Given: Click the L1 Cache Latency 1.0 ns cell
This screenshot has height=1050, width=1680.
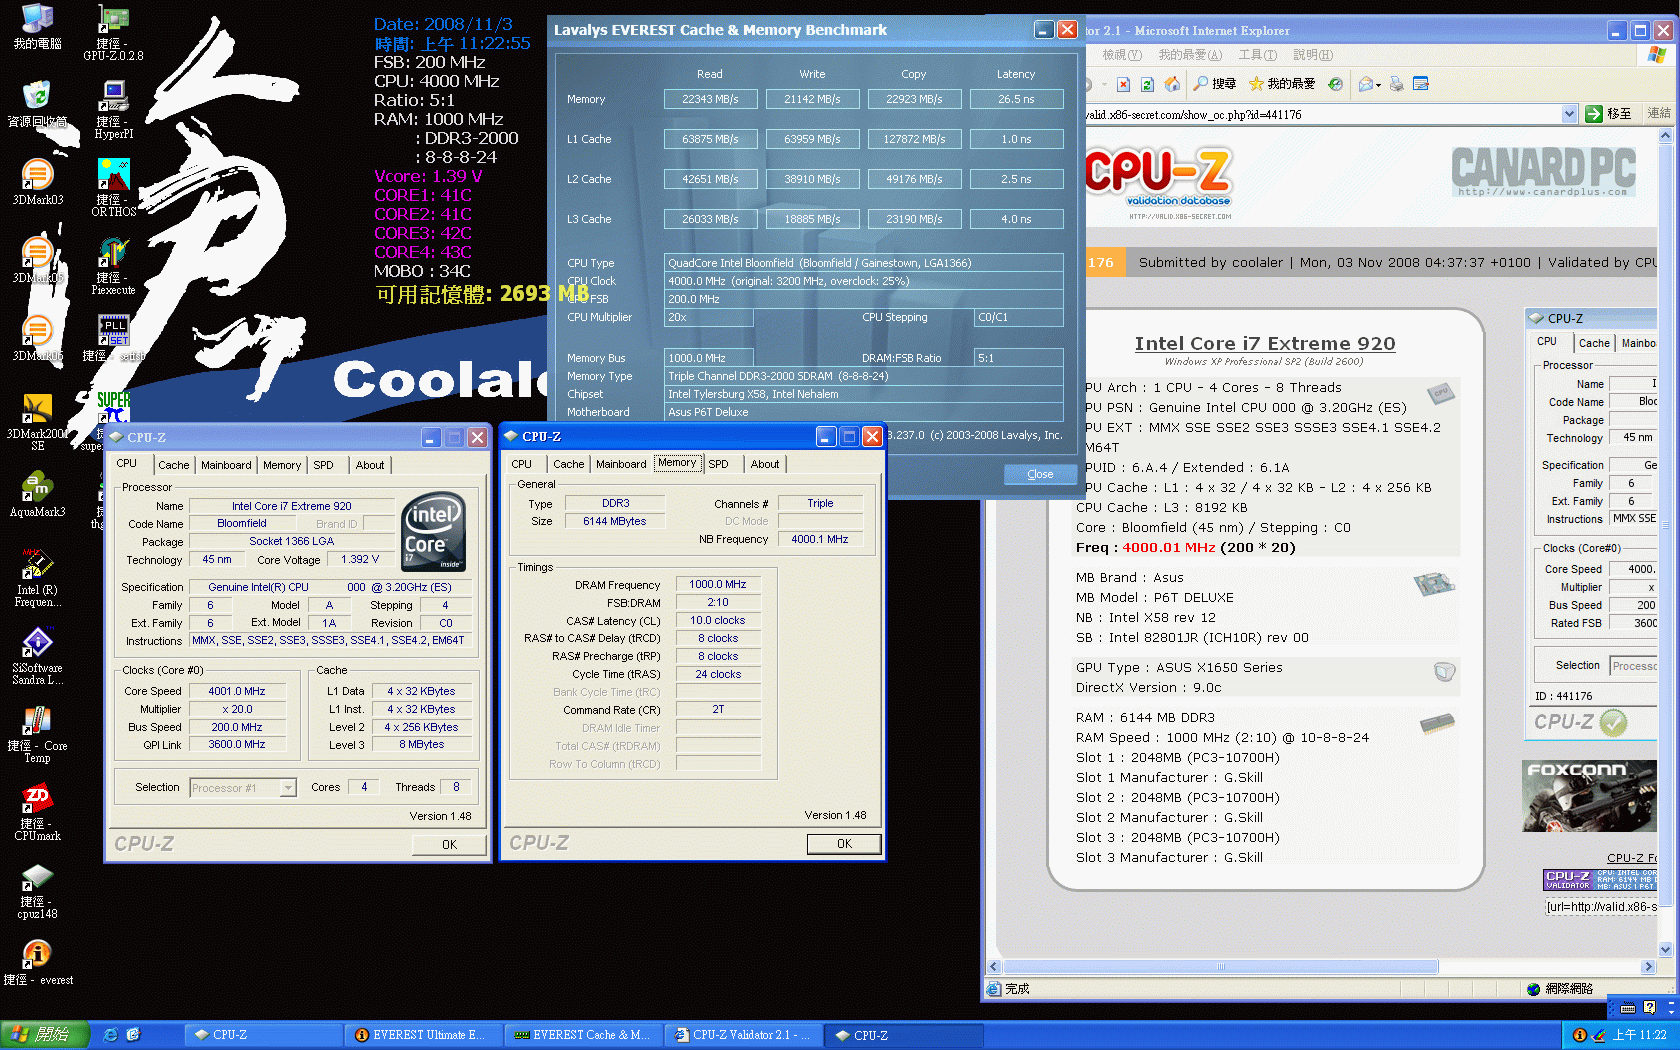Looking at the screenshot, I should pos(1017,139).
